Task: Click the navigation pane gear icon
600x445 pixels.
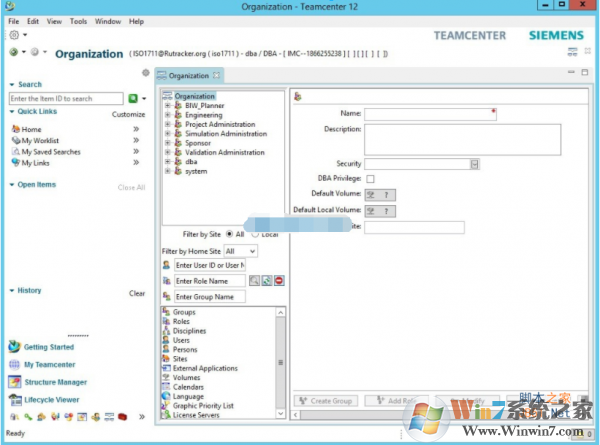Action: (x=146, y=73)
